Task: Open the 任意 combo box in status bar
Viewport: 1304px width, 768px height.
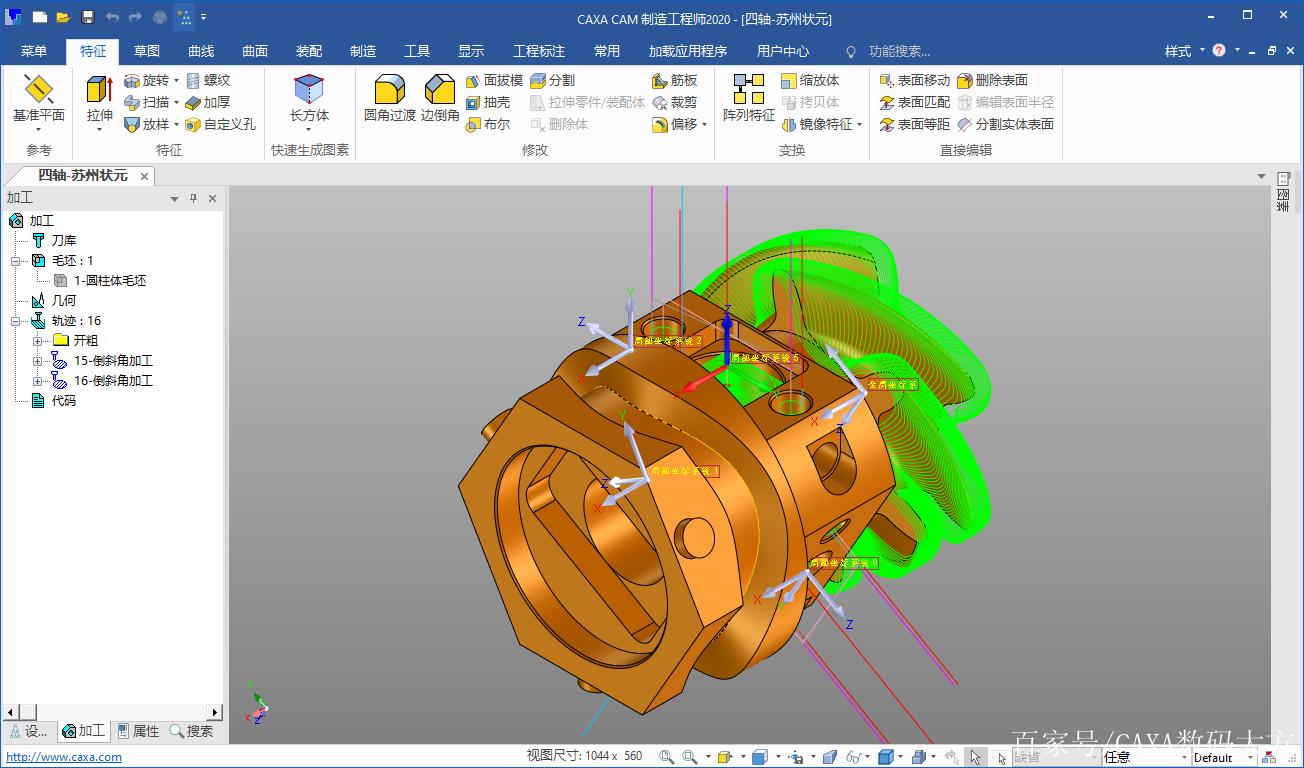Action: pos(1144,757)
